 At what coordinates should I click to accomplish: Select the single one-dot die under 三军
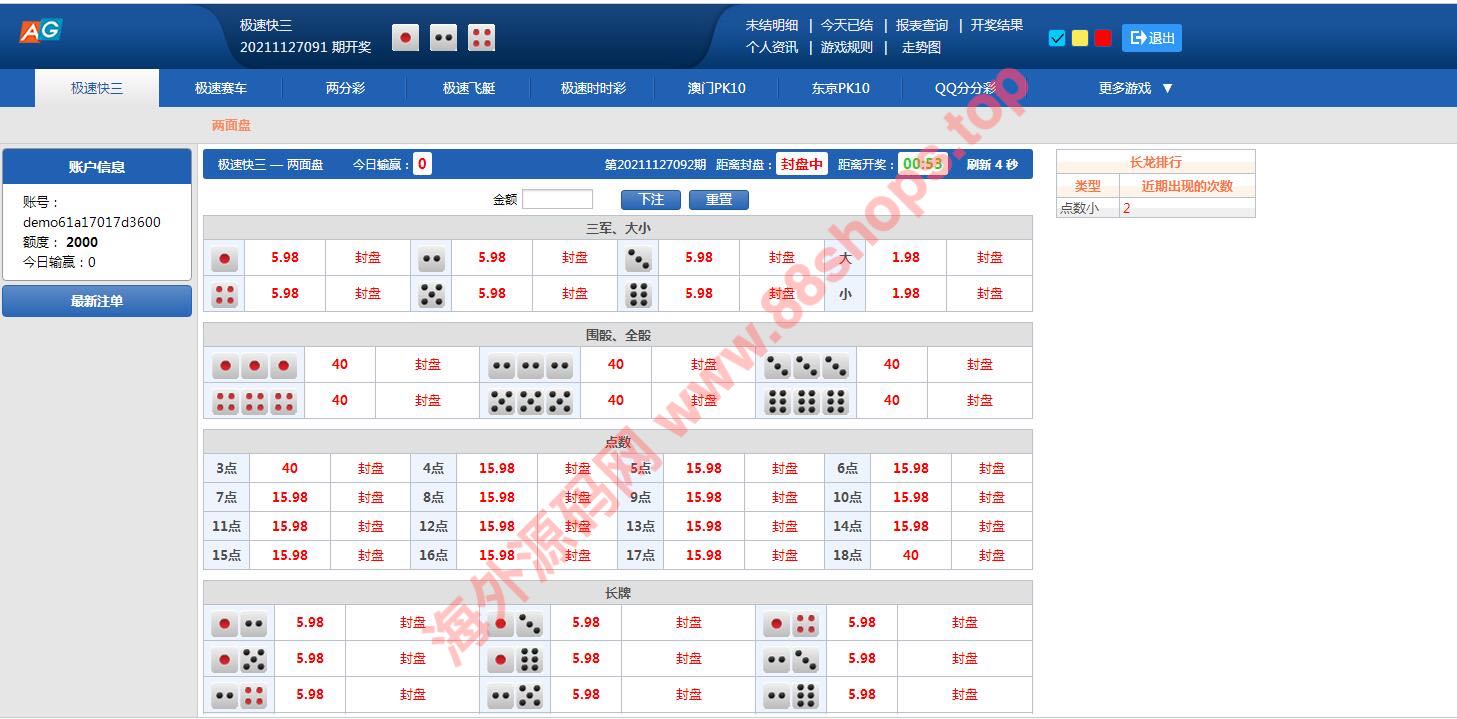[x=225, y=259]
